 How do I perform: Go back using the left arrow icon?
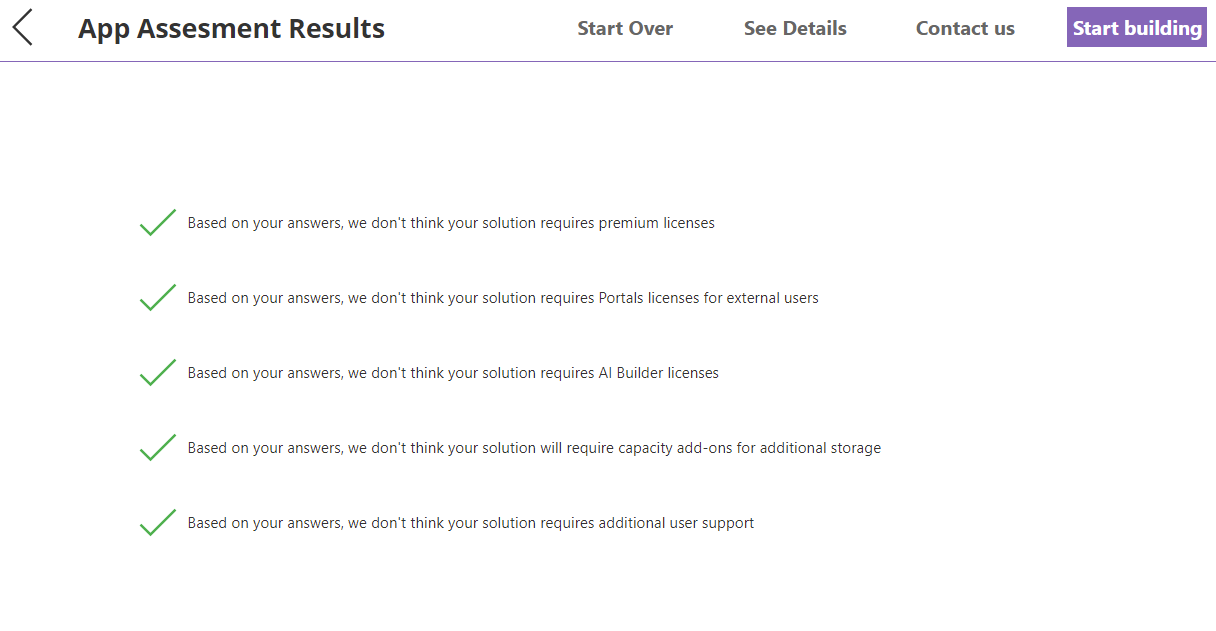[x=22, y=27]
